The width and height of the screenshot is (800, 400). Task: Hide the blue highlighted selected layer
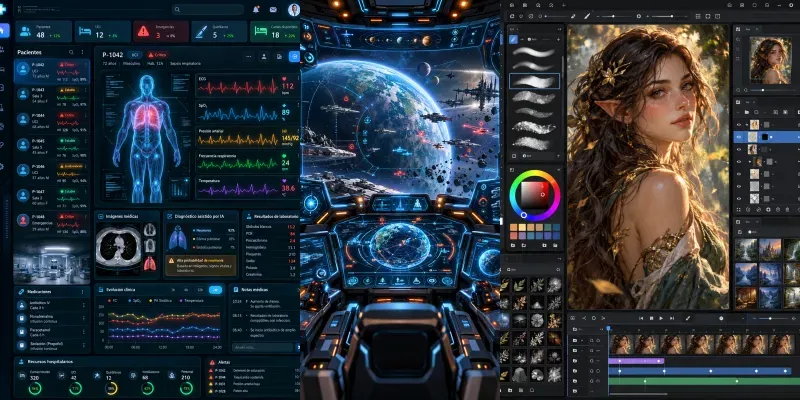point(739,137)
